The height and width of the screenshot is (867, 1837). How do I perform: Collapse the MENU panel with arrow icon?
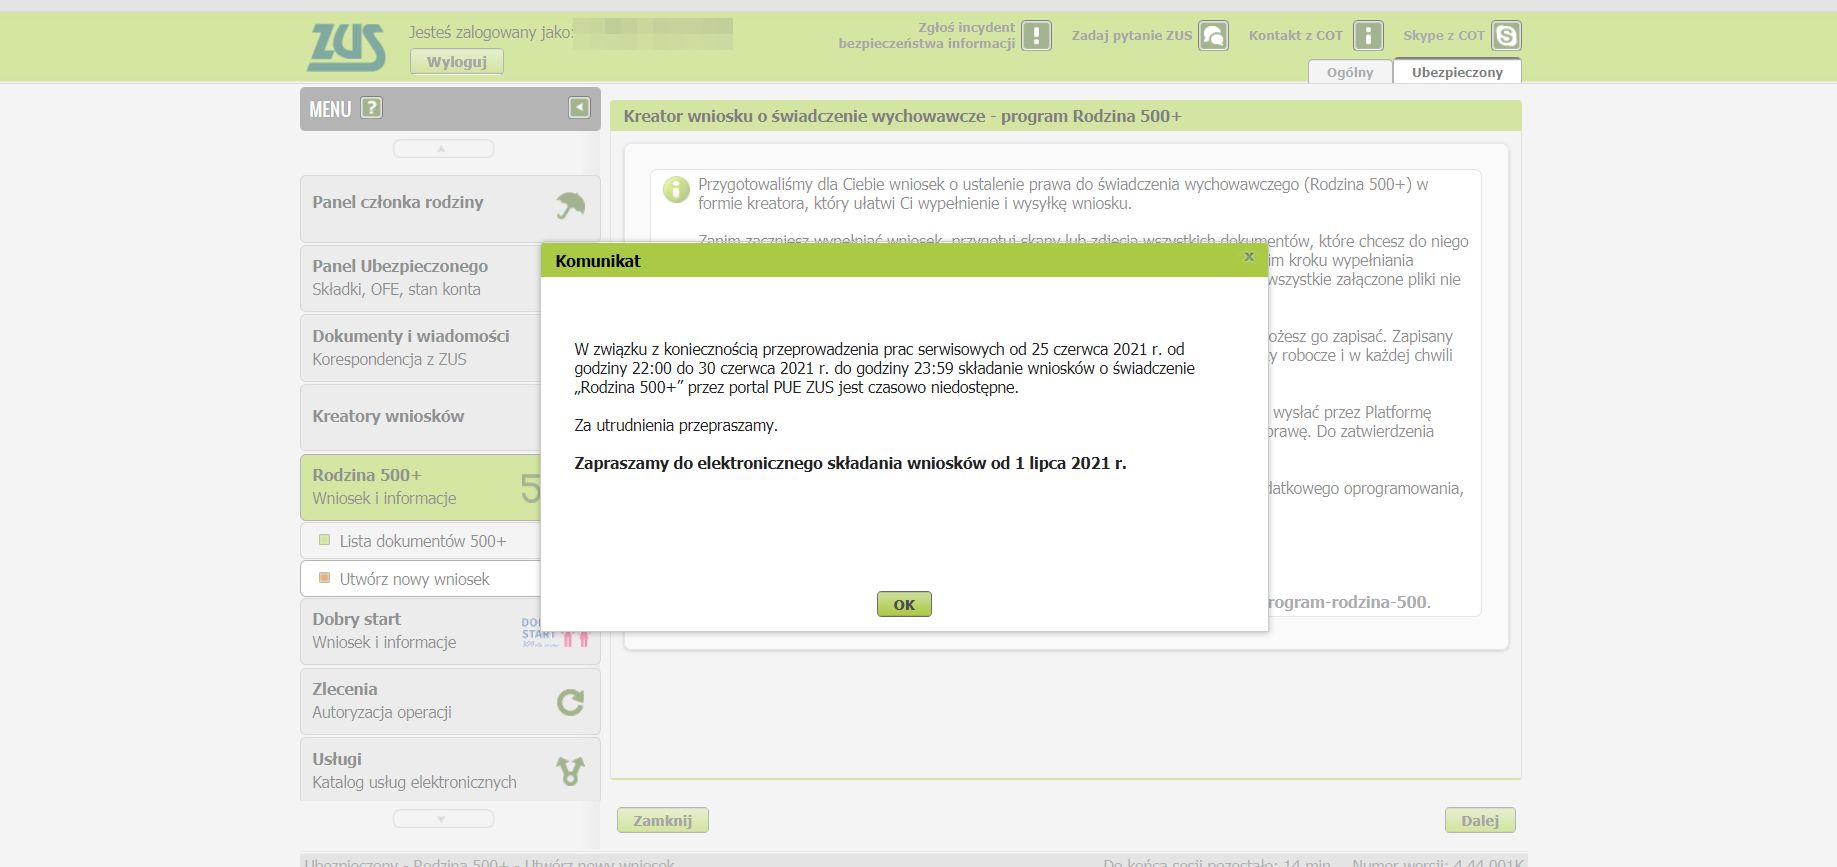(x=579, y=107)
